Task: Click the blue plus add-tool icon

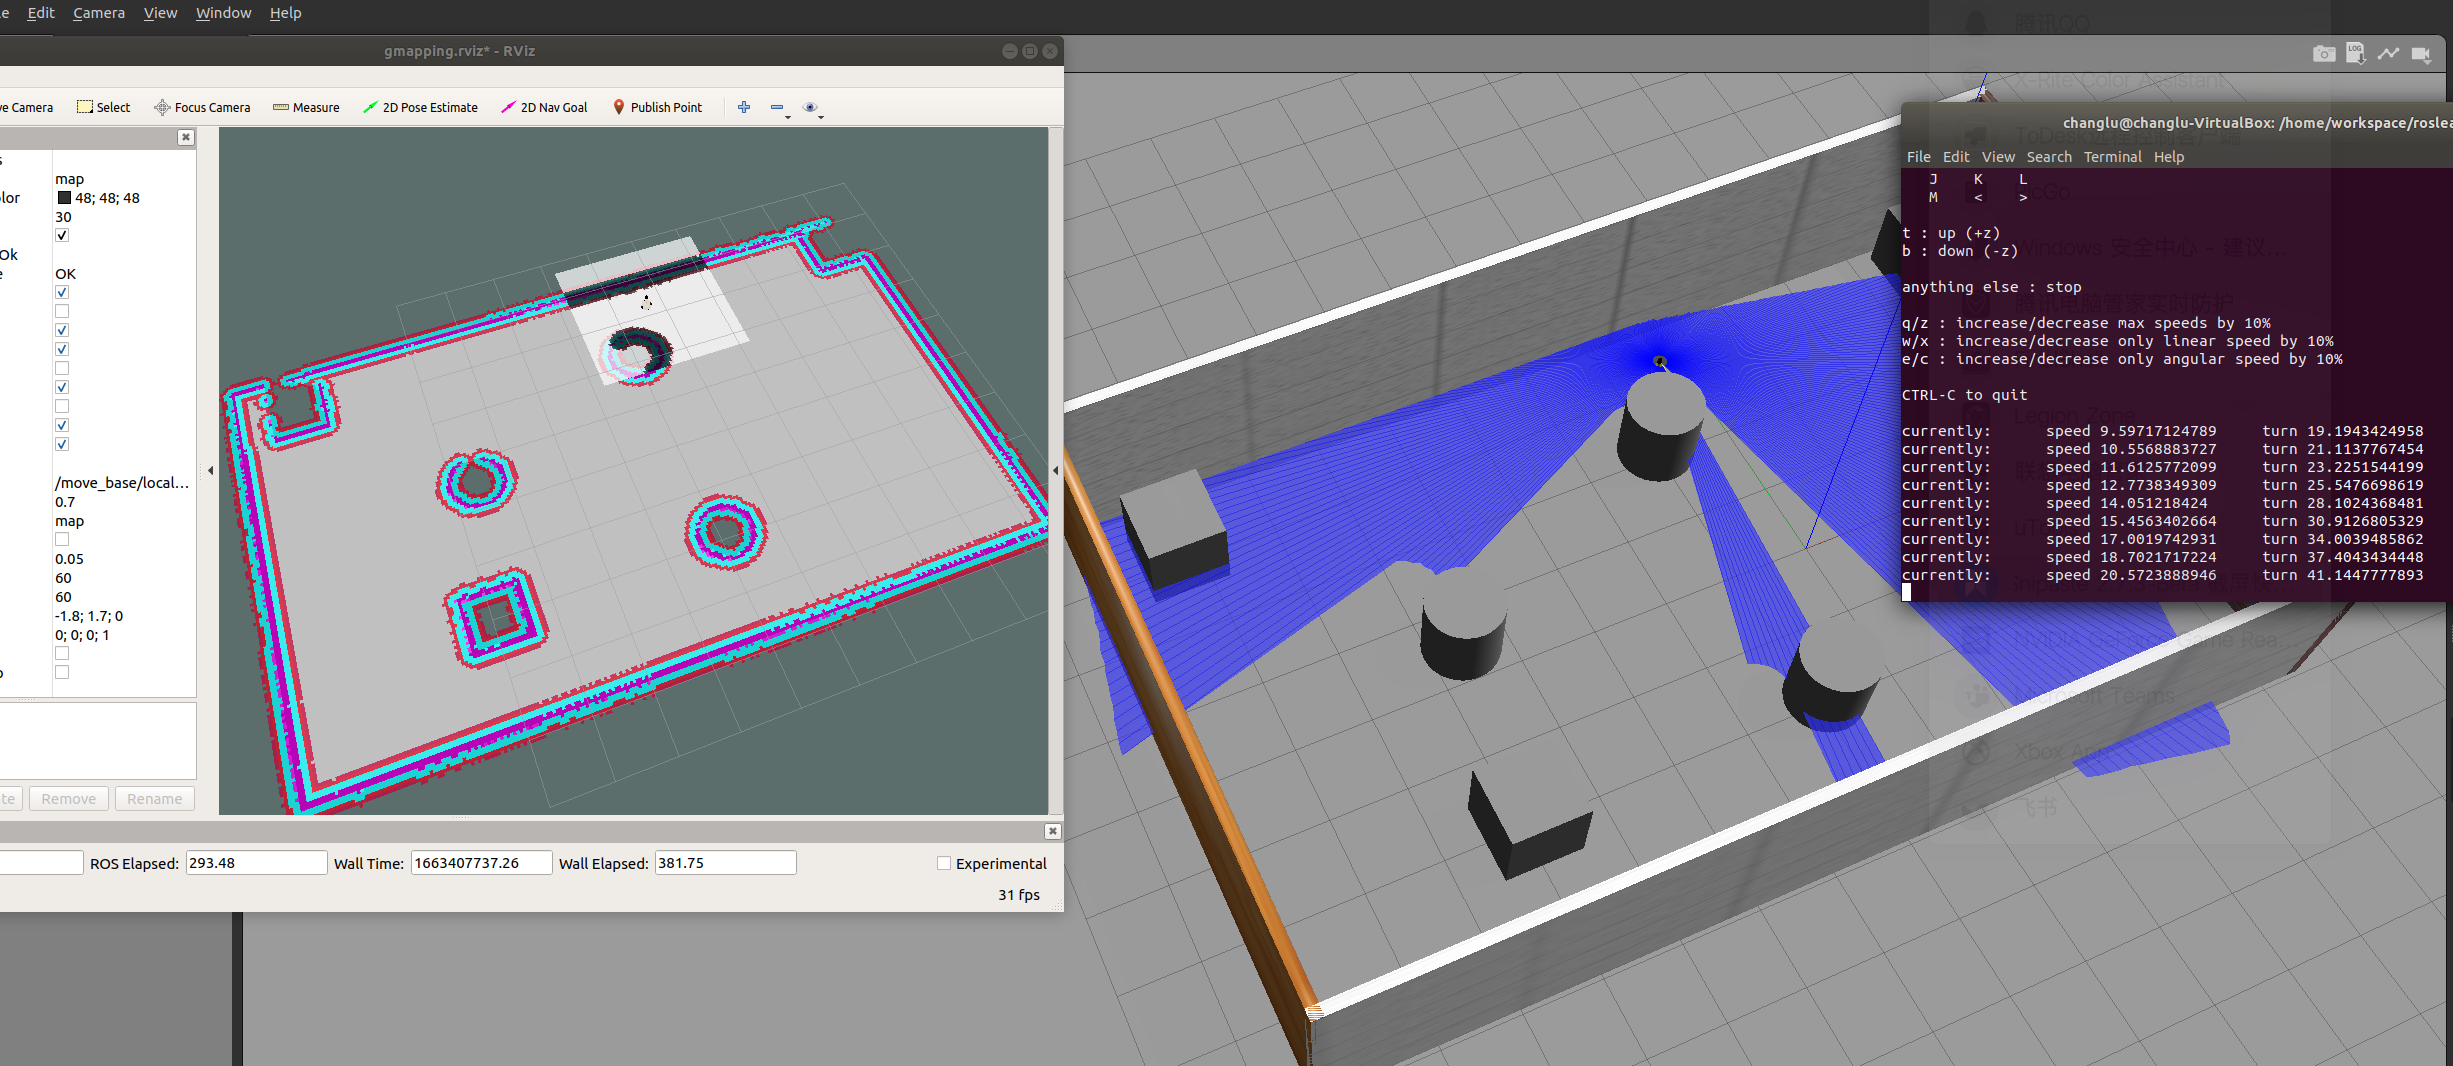Action: (x=744, y=107)
